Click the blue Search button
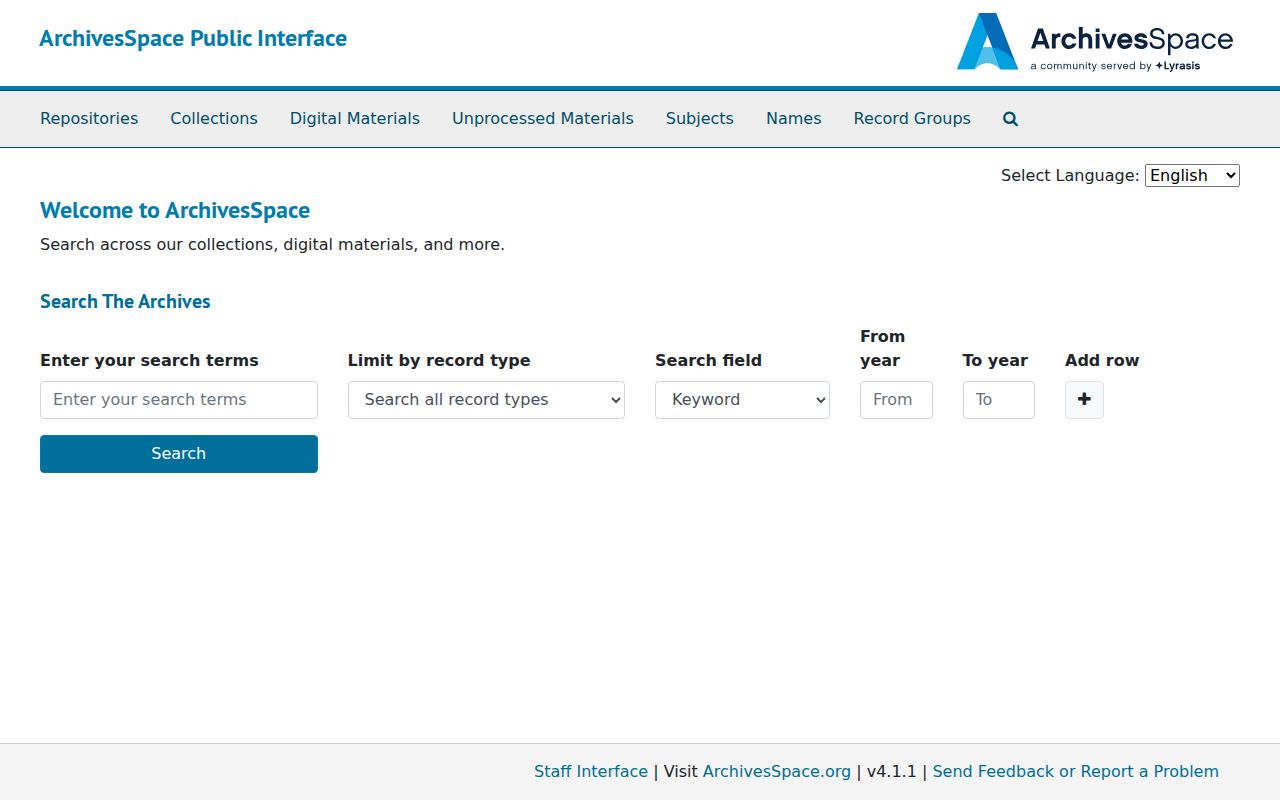The image size is (1280, 800). click(179, 454)
